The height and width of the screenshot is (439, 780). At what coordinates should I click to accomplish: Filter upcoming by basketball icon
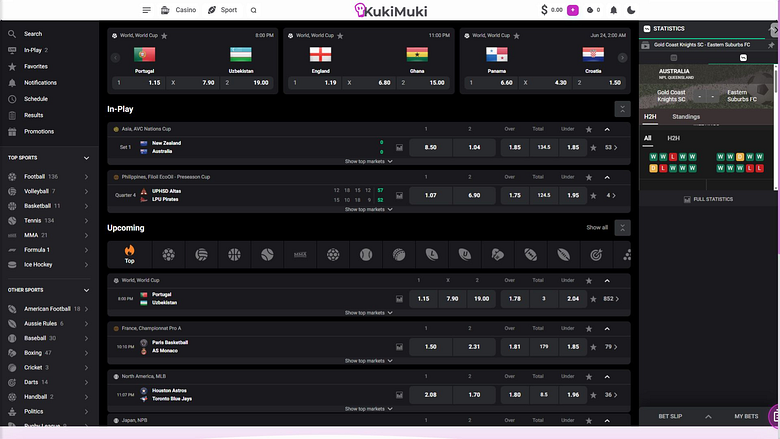point(234,255)
